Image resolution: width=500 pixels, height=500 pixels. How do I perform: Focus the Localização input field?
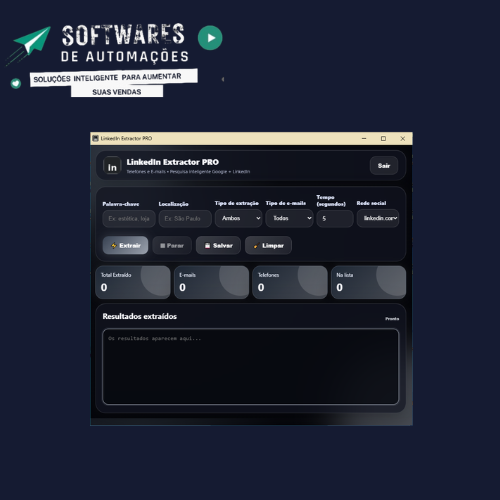pyautogui.click(x=185, y=219)
